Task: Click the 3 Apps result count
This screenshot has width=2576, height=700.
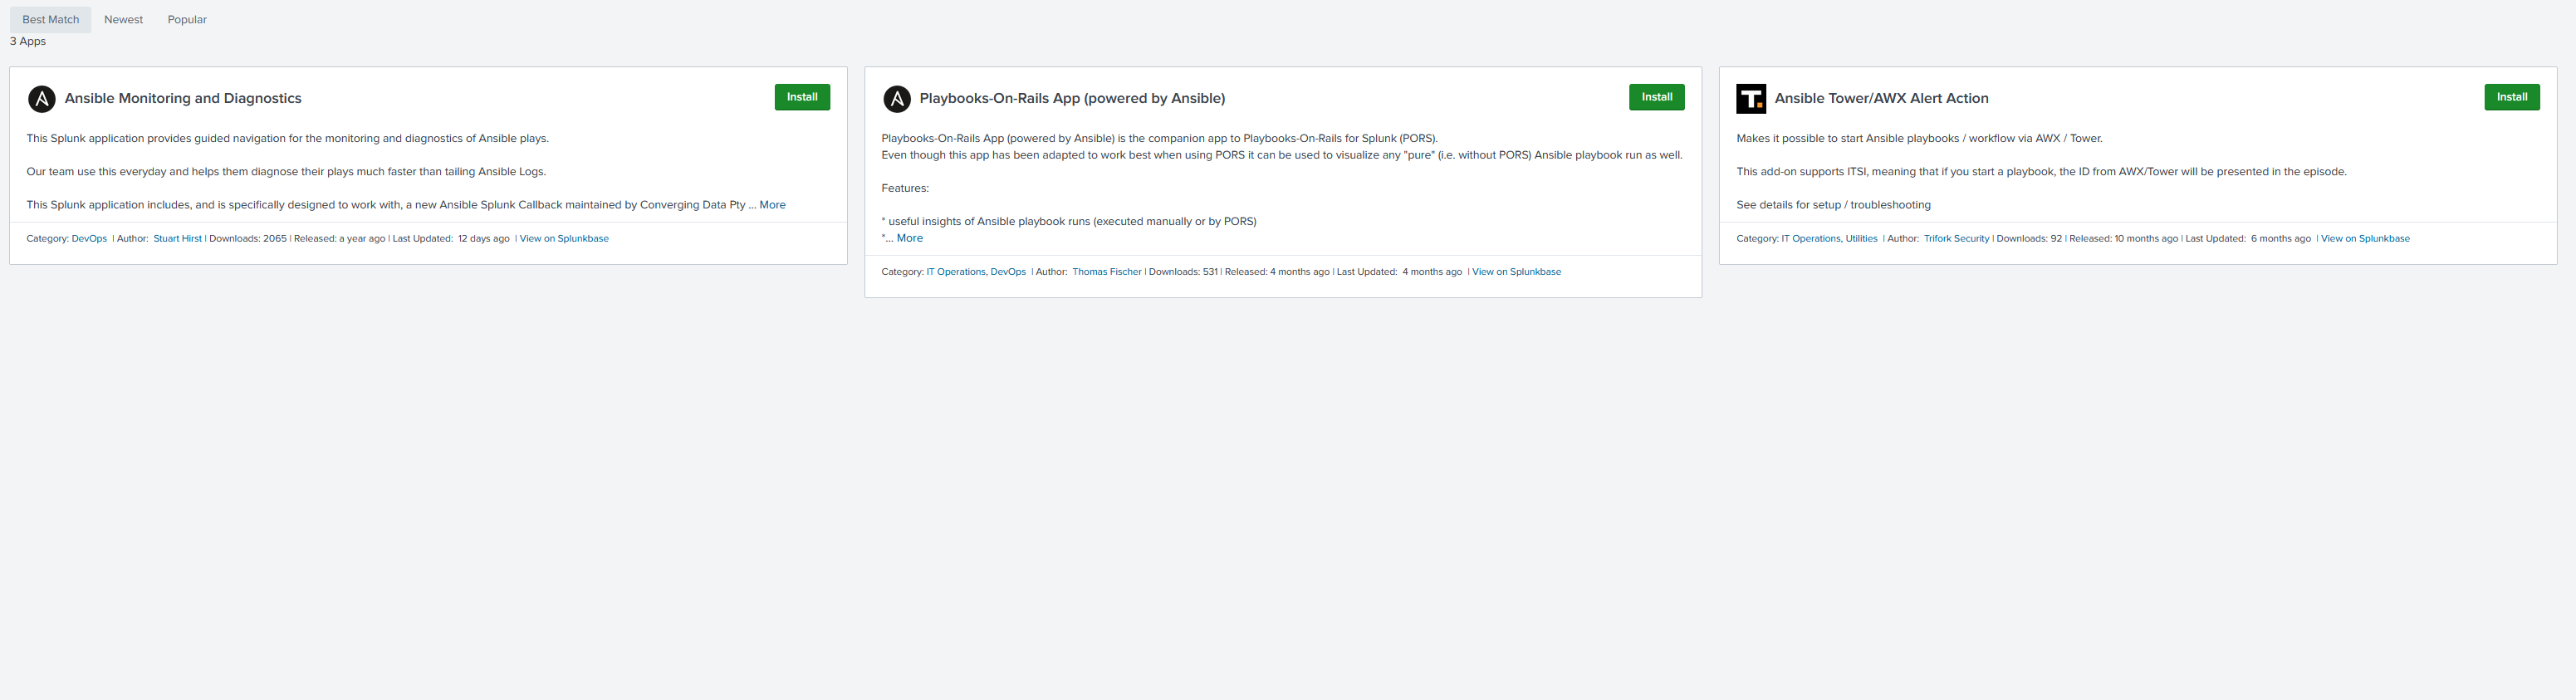Action: [28, 41]
